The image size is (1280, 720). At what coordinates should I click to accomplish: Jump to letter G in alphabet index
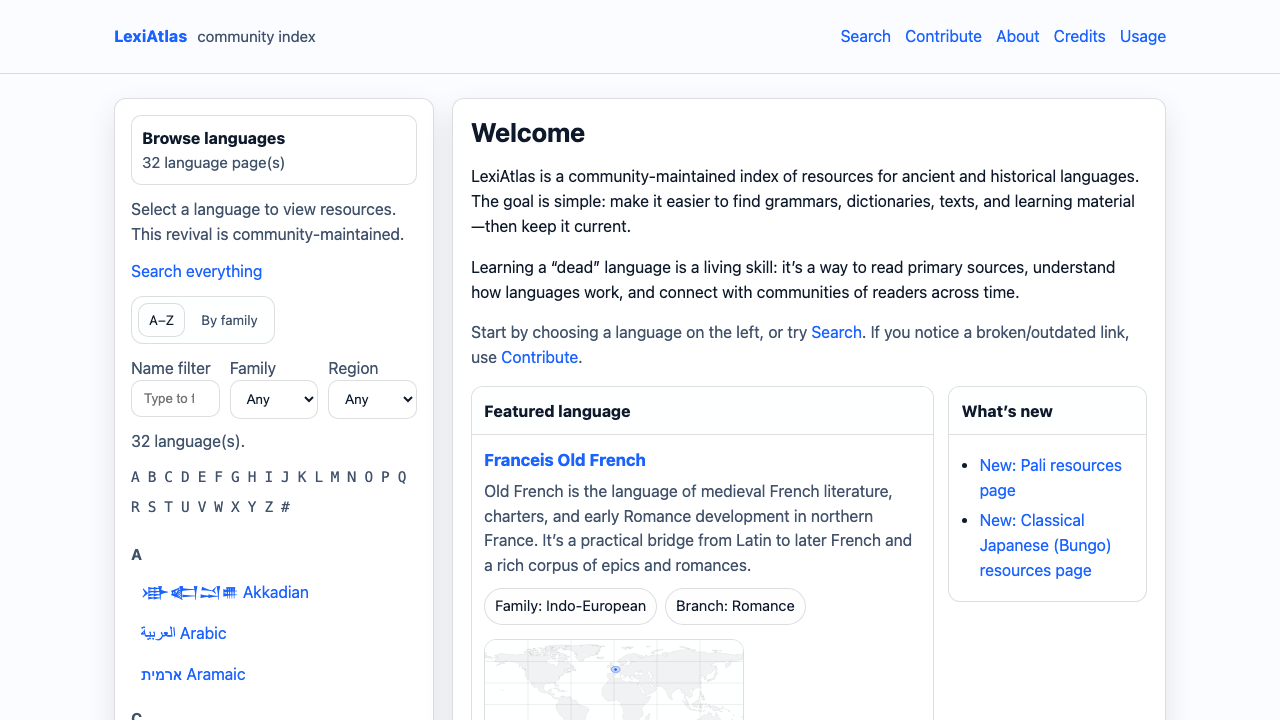tap(235, 477)
